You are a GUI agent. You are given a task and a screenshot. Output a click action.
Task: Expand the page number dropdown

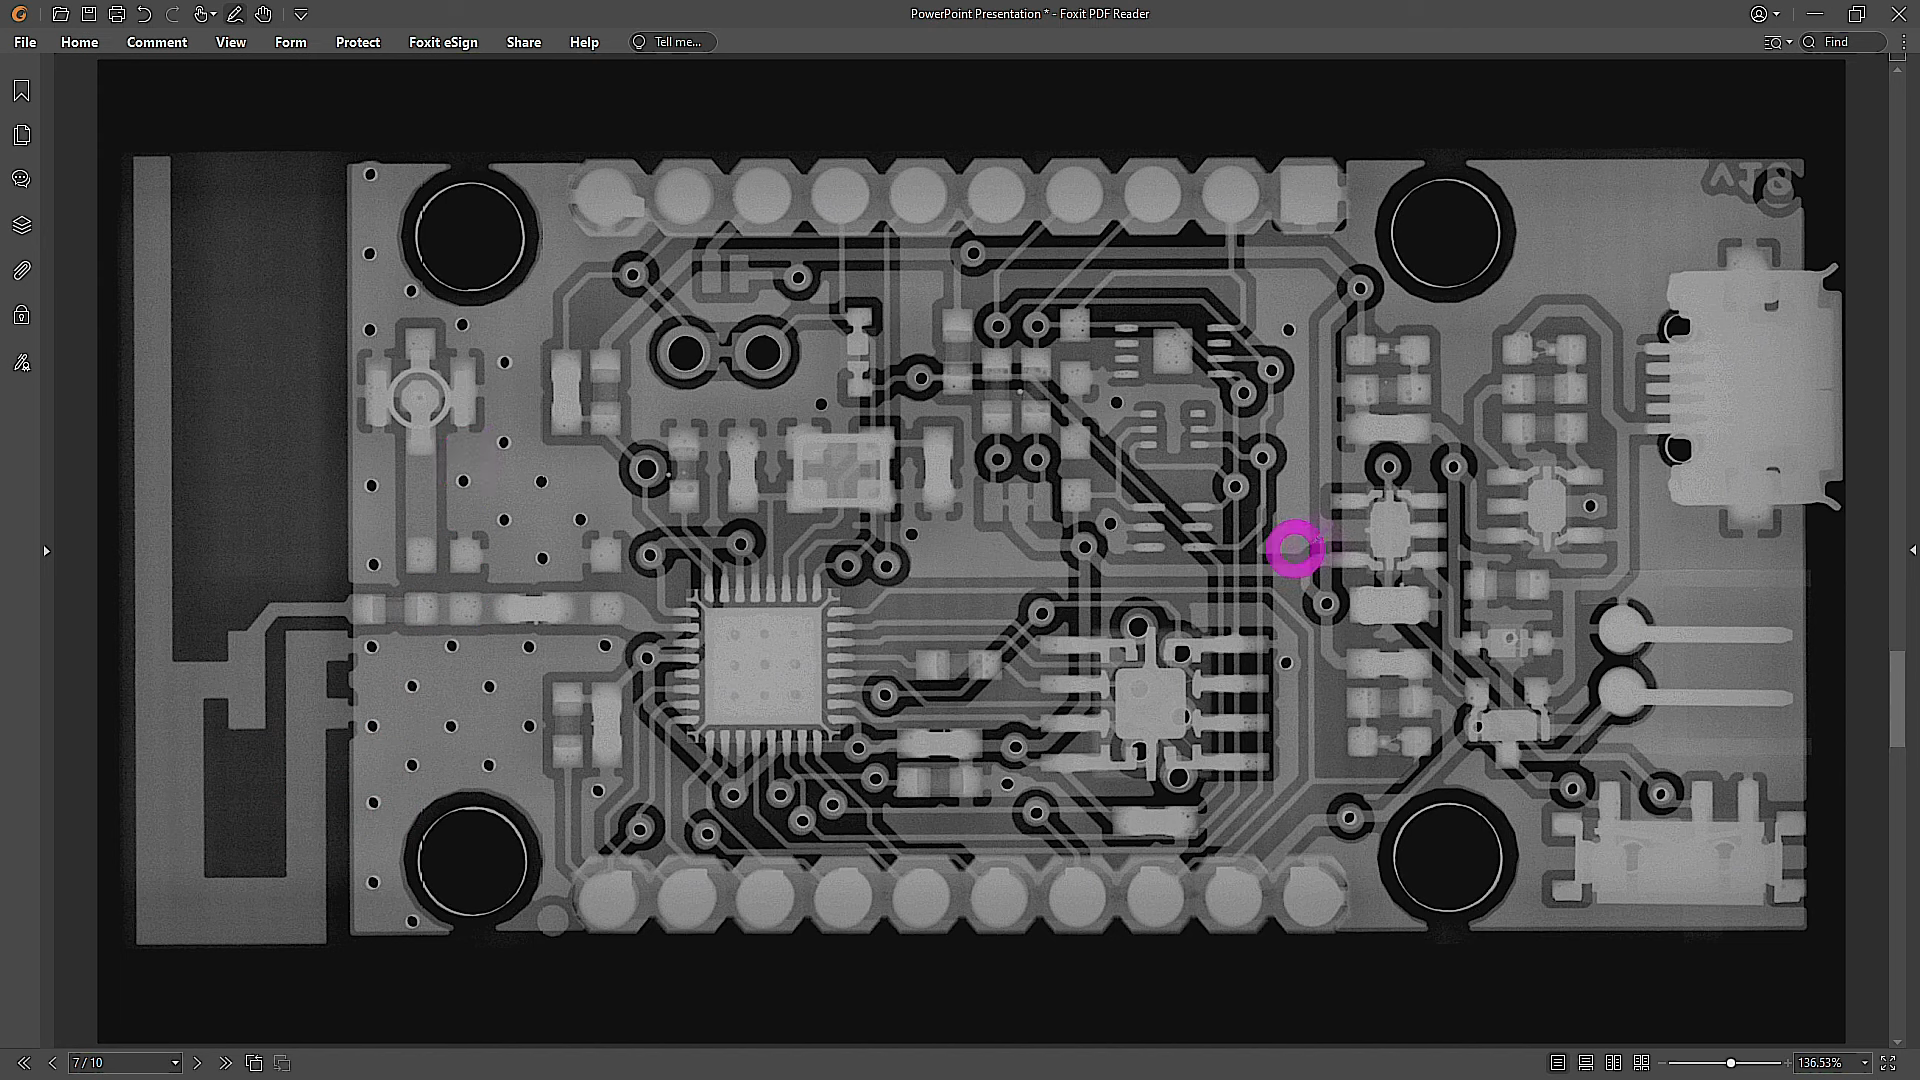175,1063
